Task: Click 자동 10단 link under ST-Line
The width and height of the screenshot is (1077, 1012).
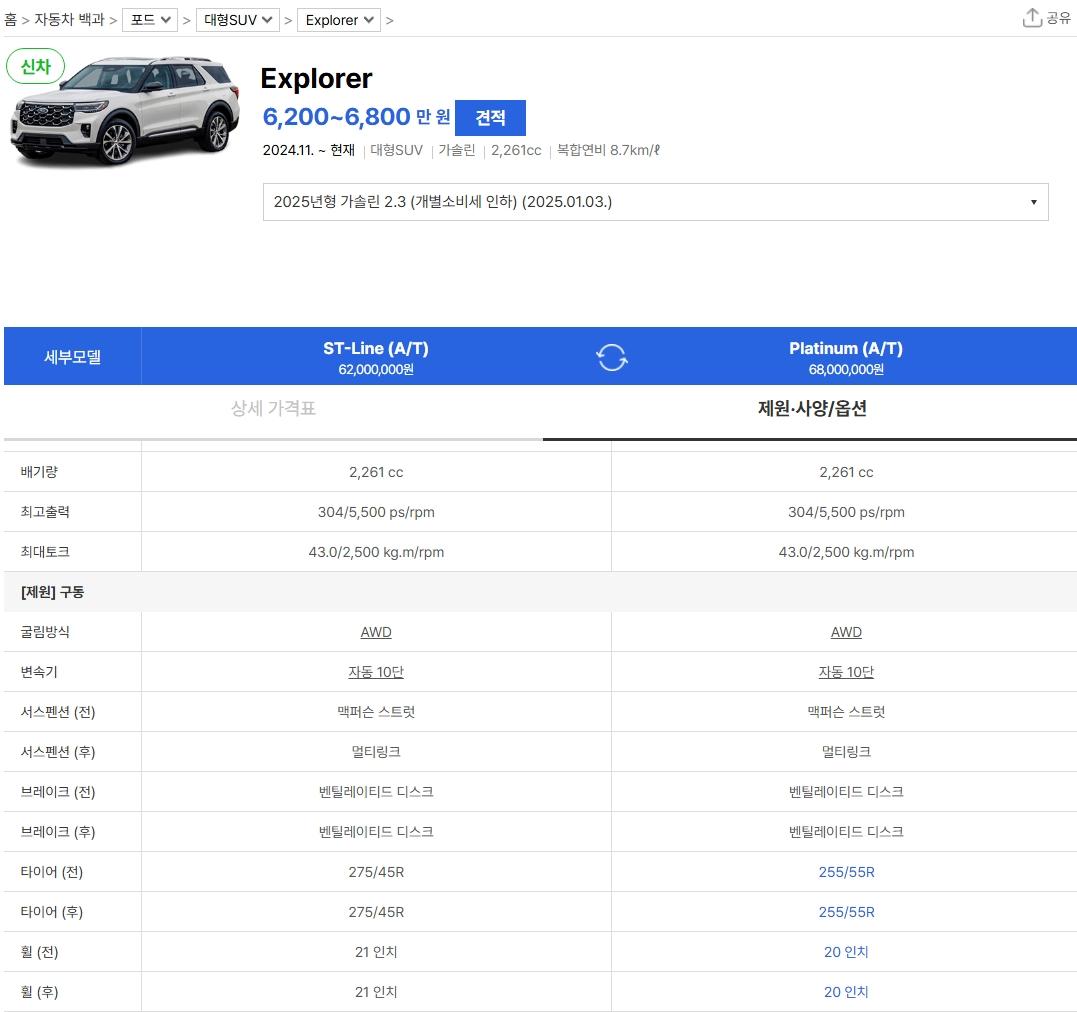Action: click(376, 672)
